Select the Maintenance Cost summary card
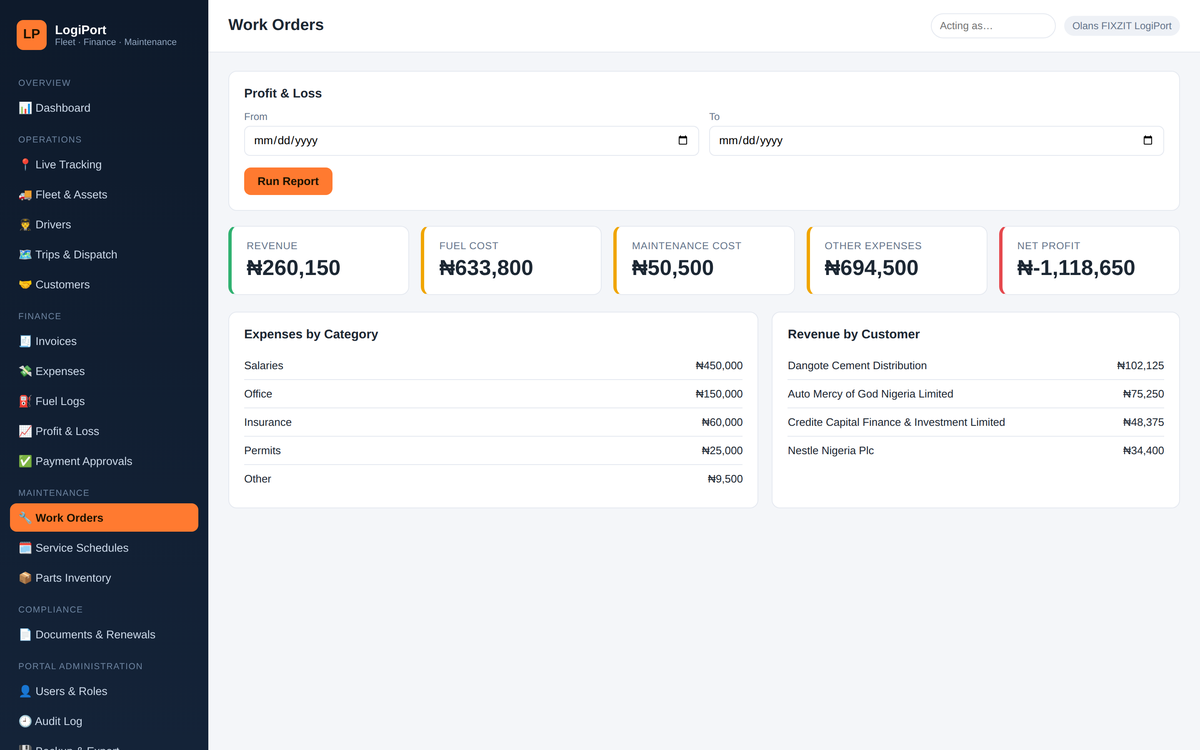The height and width of the screenshot is (750, 1200). (x=704, y=260)
